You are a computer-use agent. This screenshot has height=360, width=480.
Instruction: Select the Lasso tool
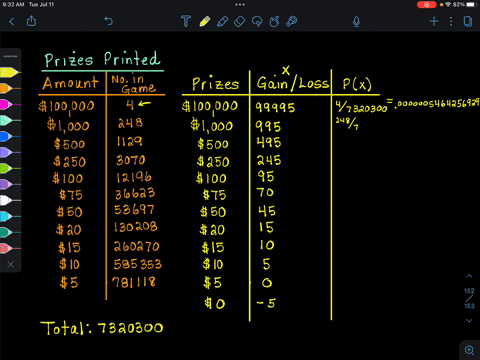pyautogui.click(x=257, y=22)
